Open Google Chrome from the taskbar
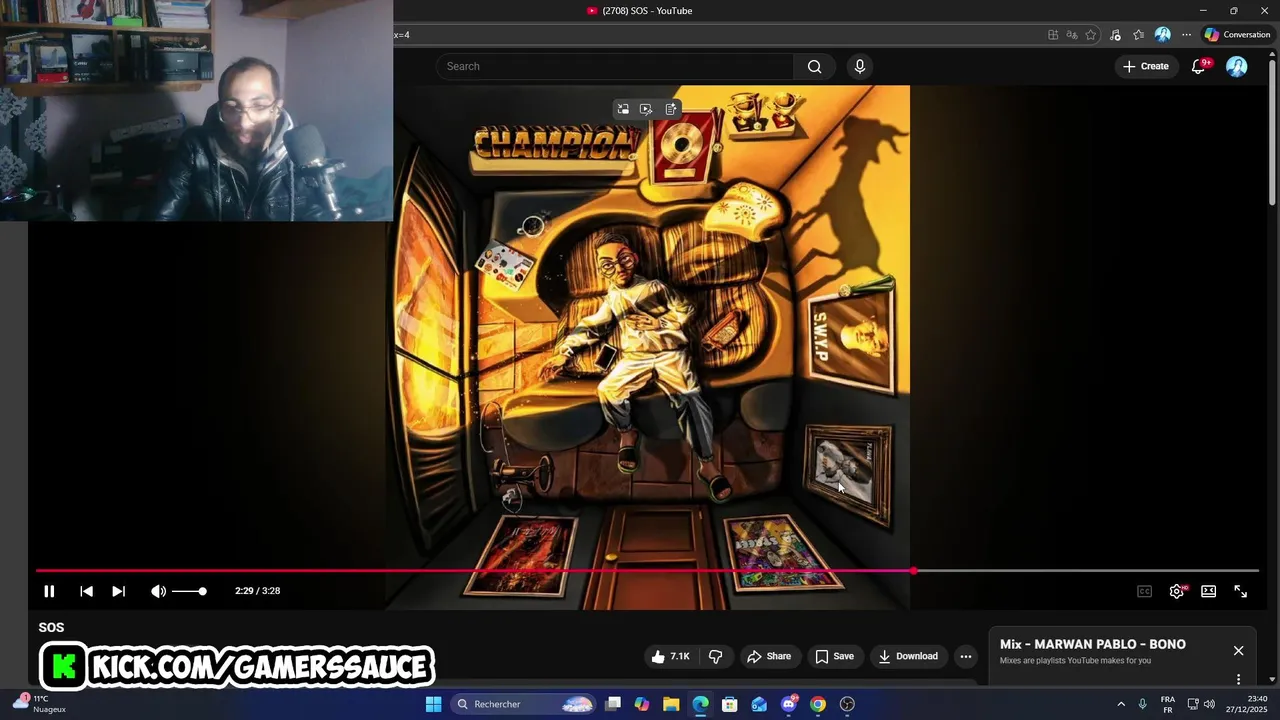Screen dimensions: 1280x720 [818, 704]
